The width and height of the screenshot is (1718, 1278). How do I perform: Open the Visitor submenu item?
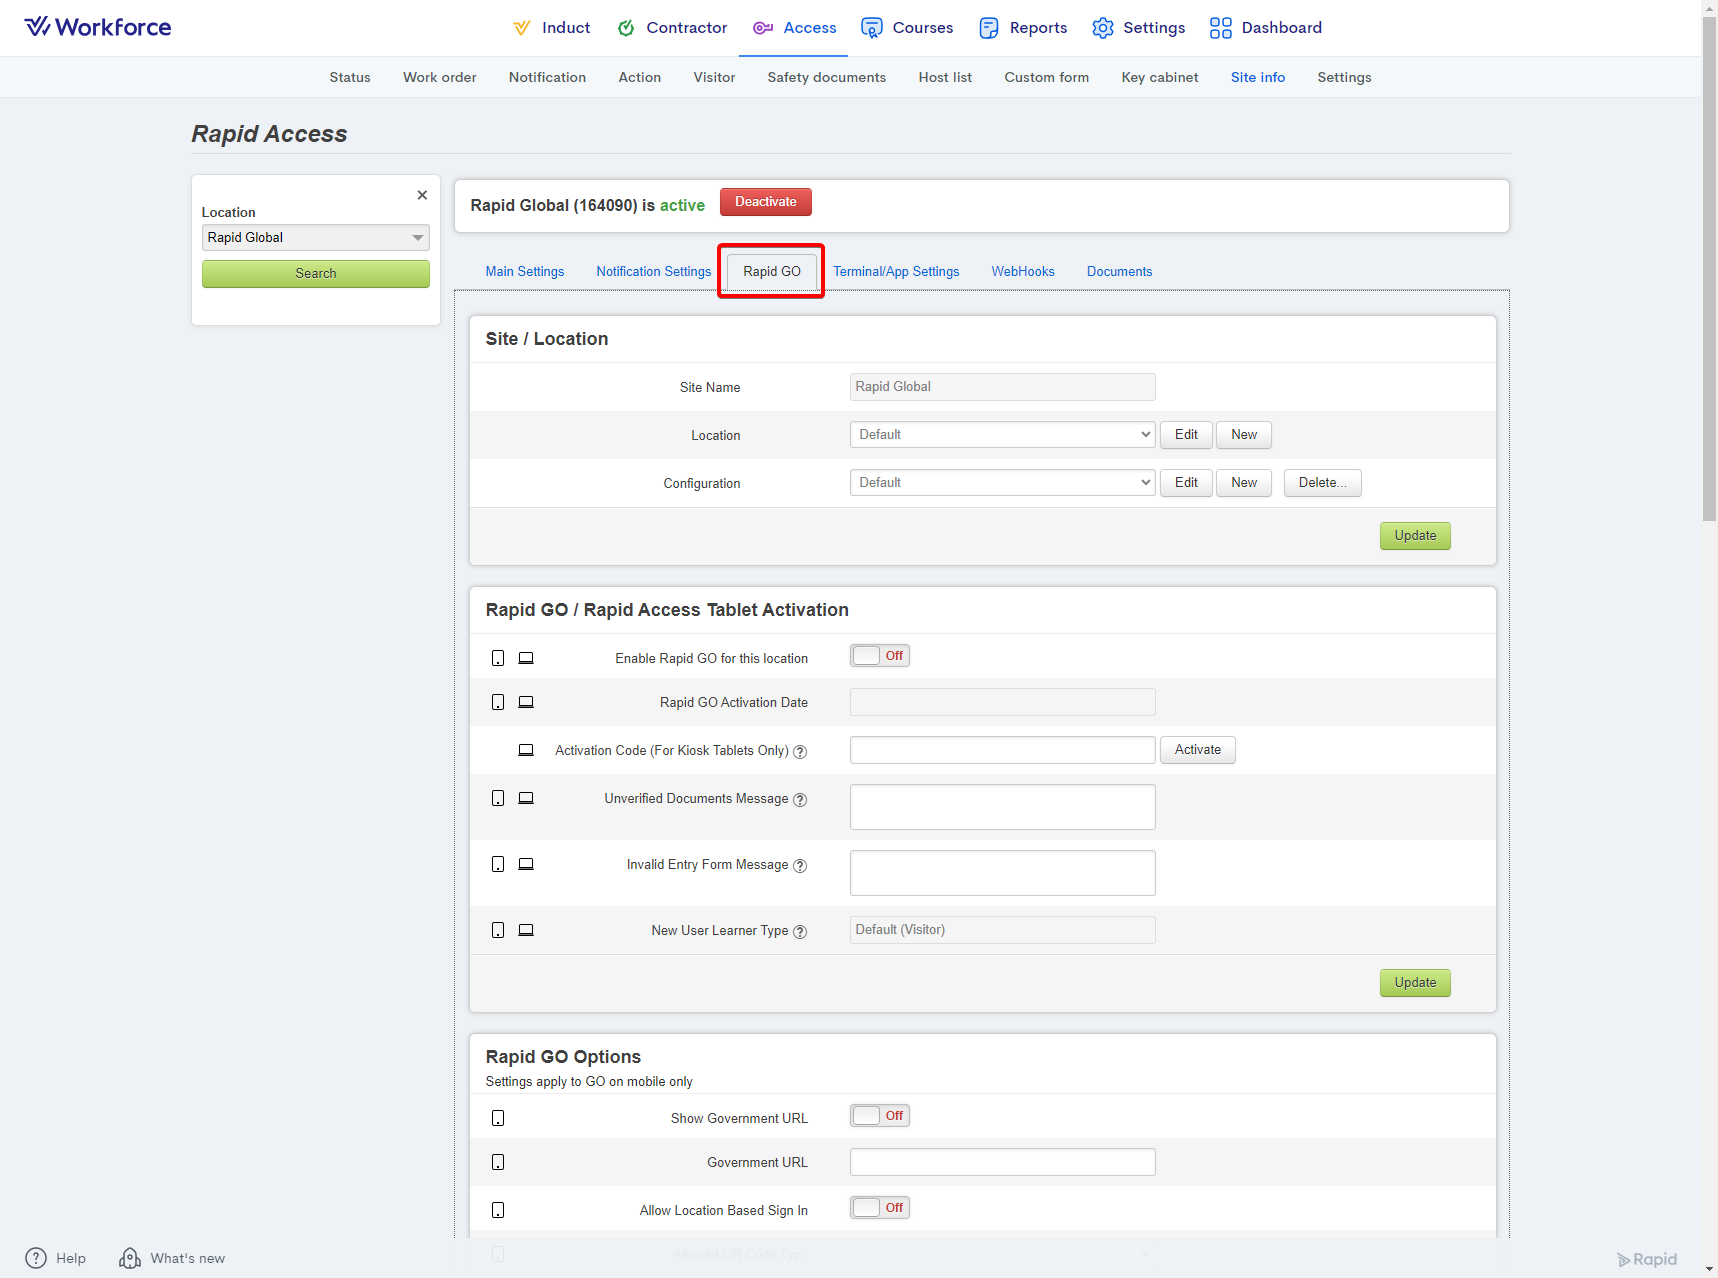[x=714, y=77]
